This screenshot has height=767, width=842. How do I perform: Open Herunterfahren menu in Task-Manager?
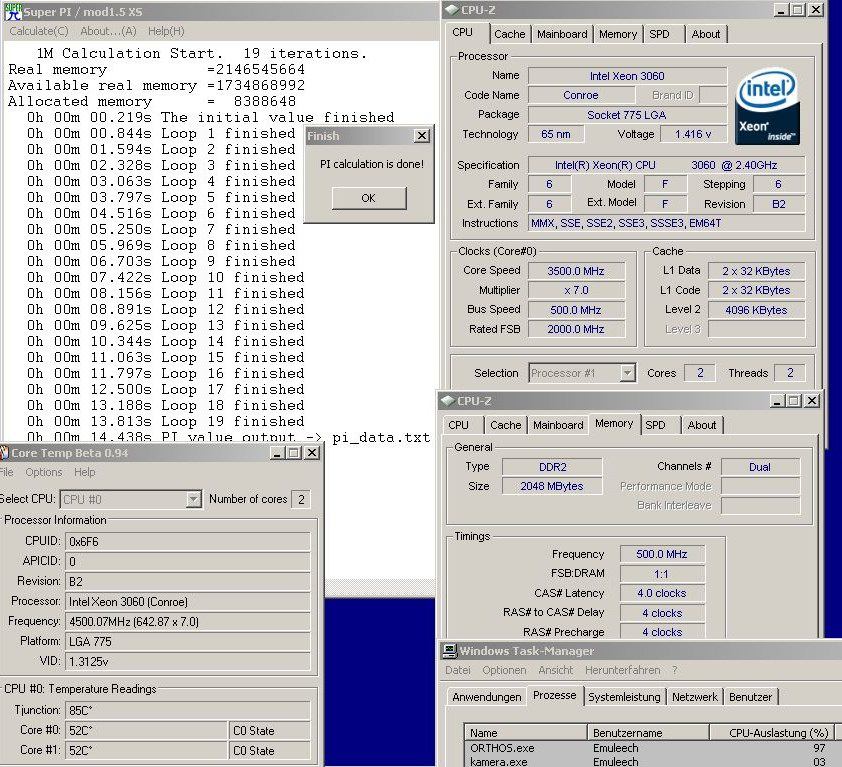(x=622, y=670)
